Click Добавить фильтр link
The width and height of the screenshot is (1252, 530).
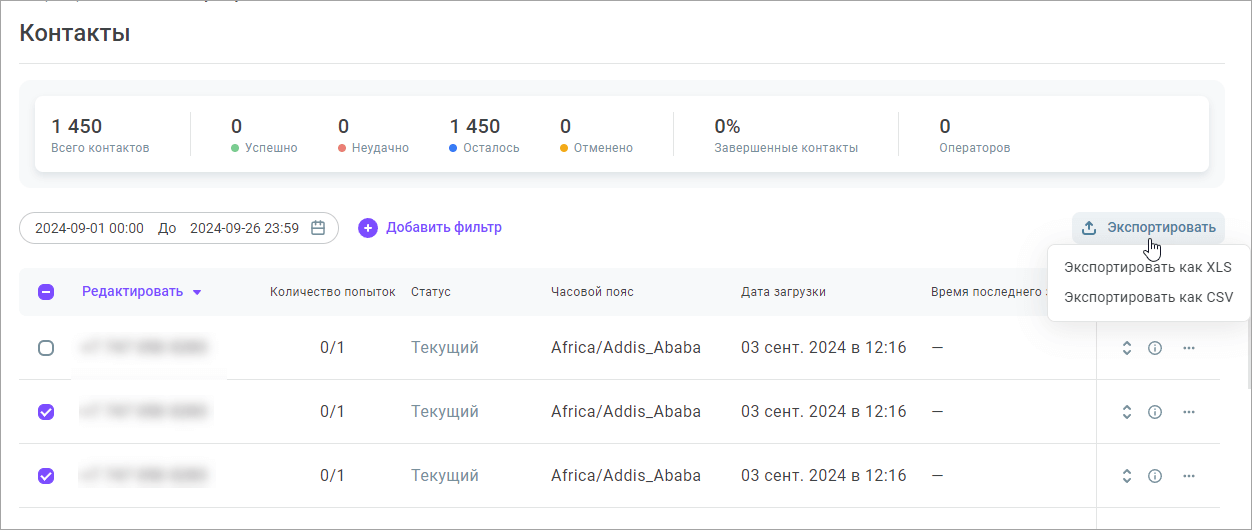444,228
